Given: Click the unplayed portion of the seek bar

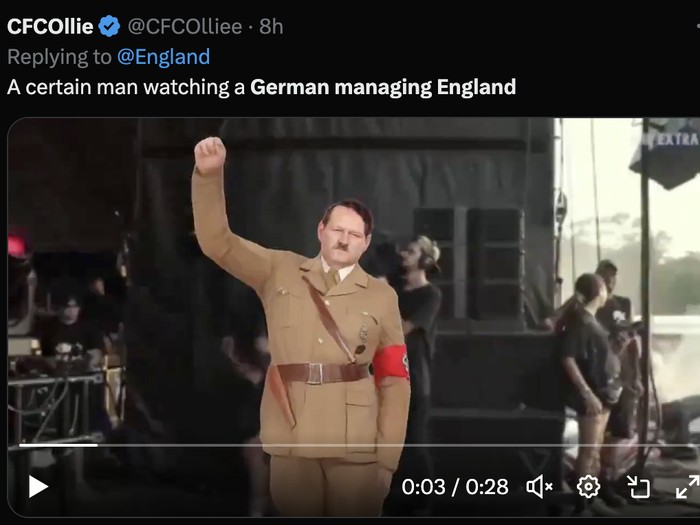Looking at the screenshot, I should (399, 445).
